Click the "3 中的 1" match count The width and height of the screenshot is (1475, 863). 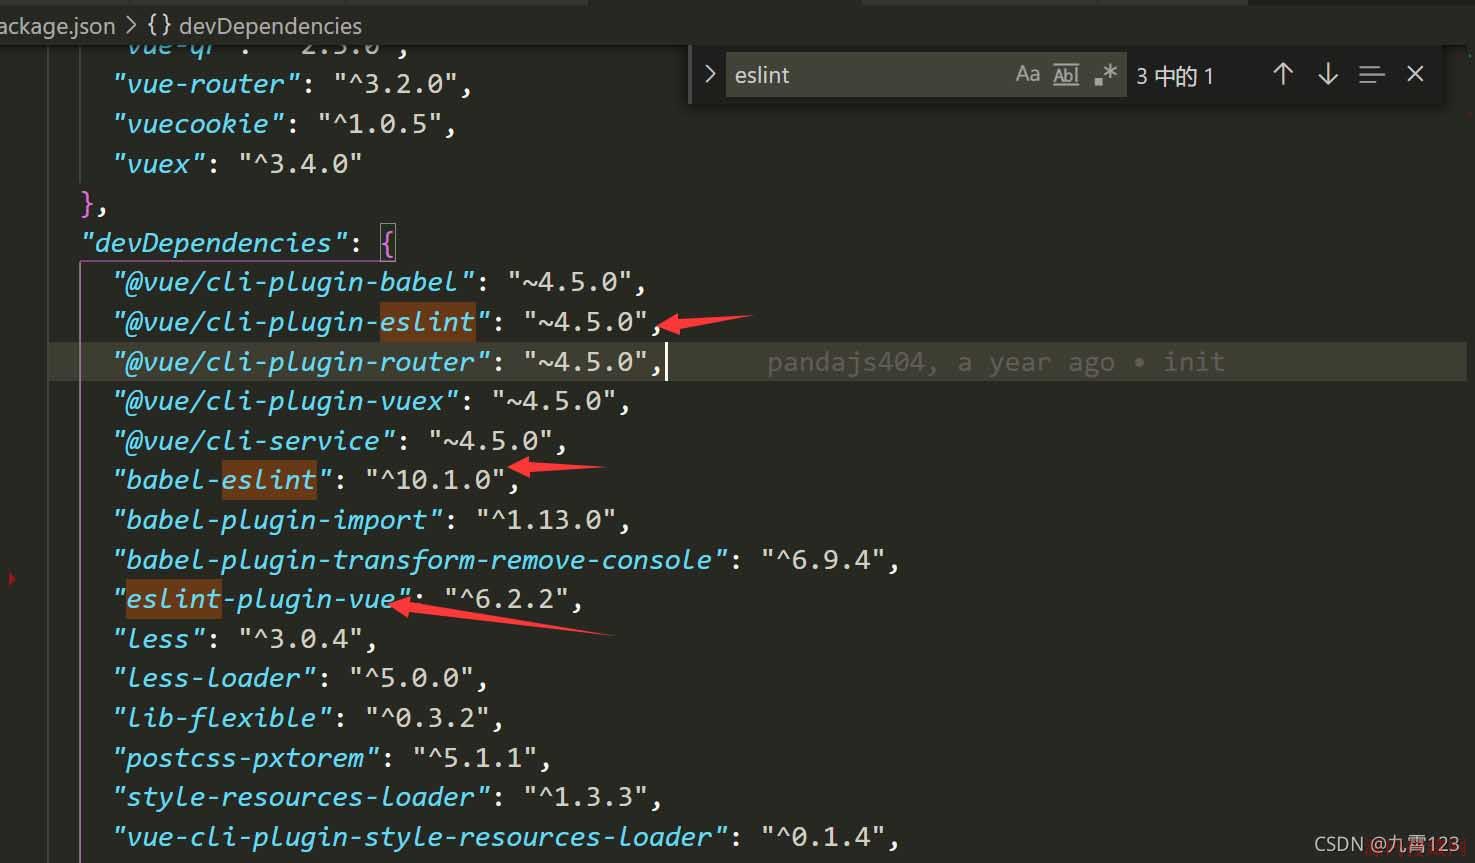[x=1175, y=76]
